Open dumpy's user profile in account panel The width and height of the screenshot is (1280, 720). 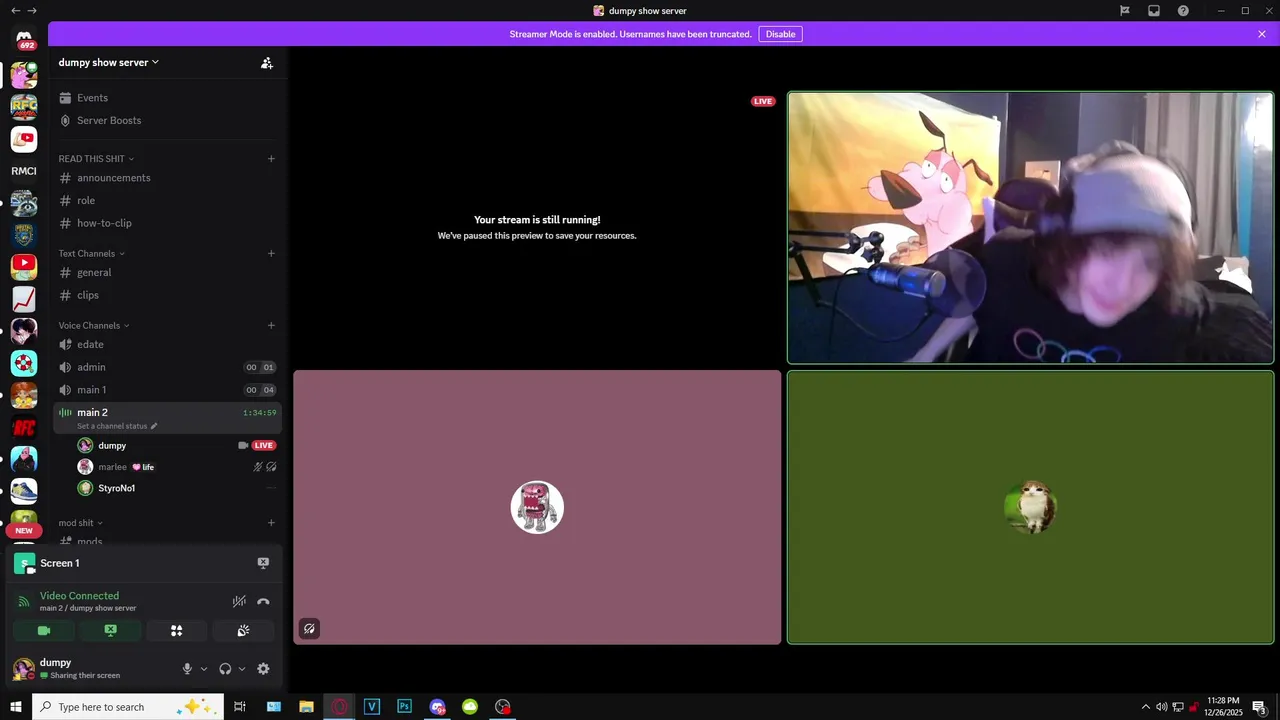[x=90, y=668]
